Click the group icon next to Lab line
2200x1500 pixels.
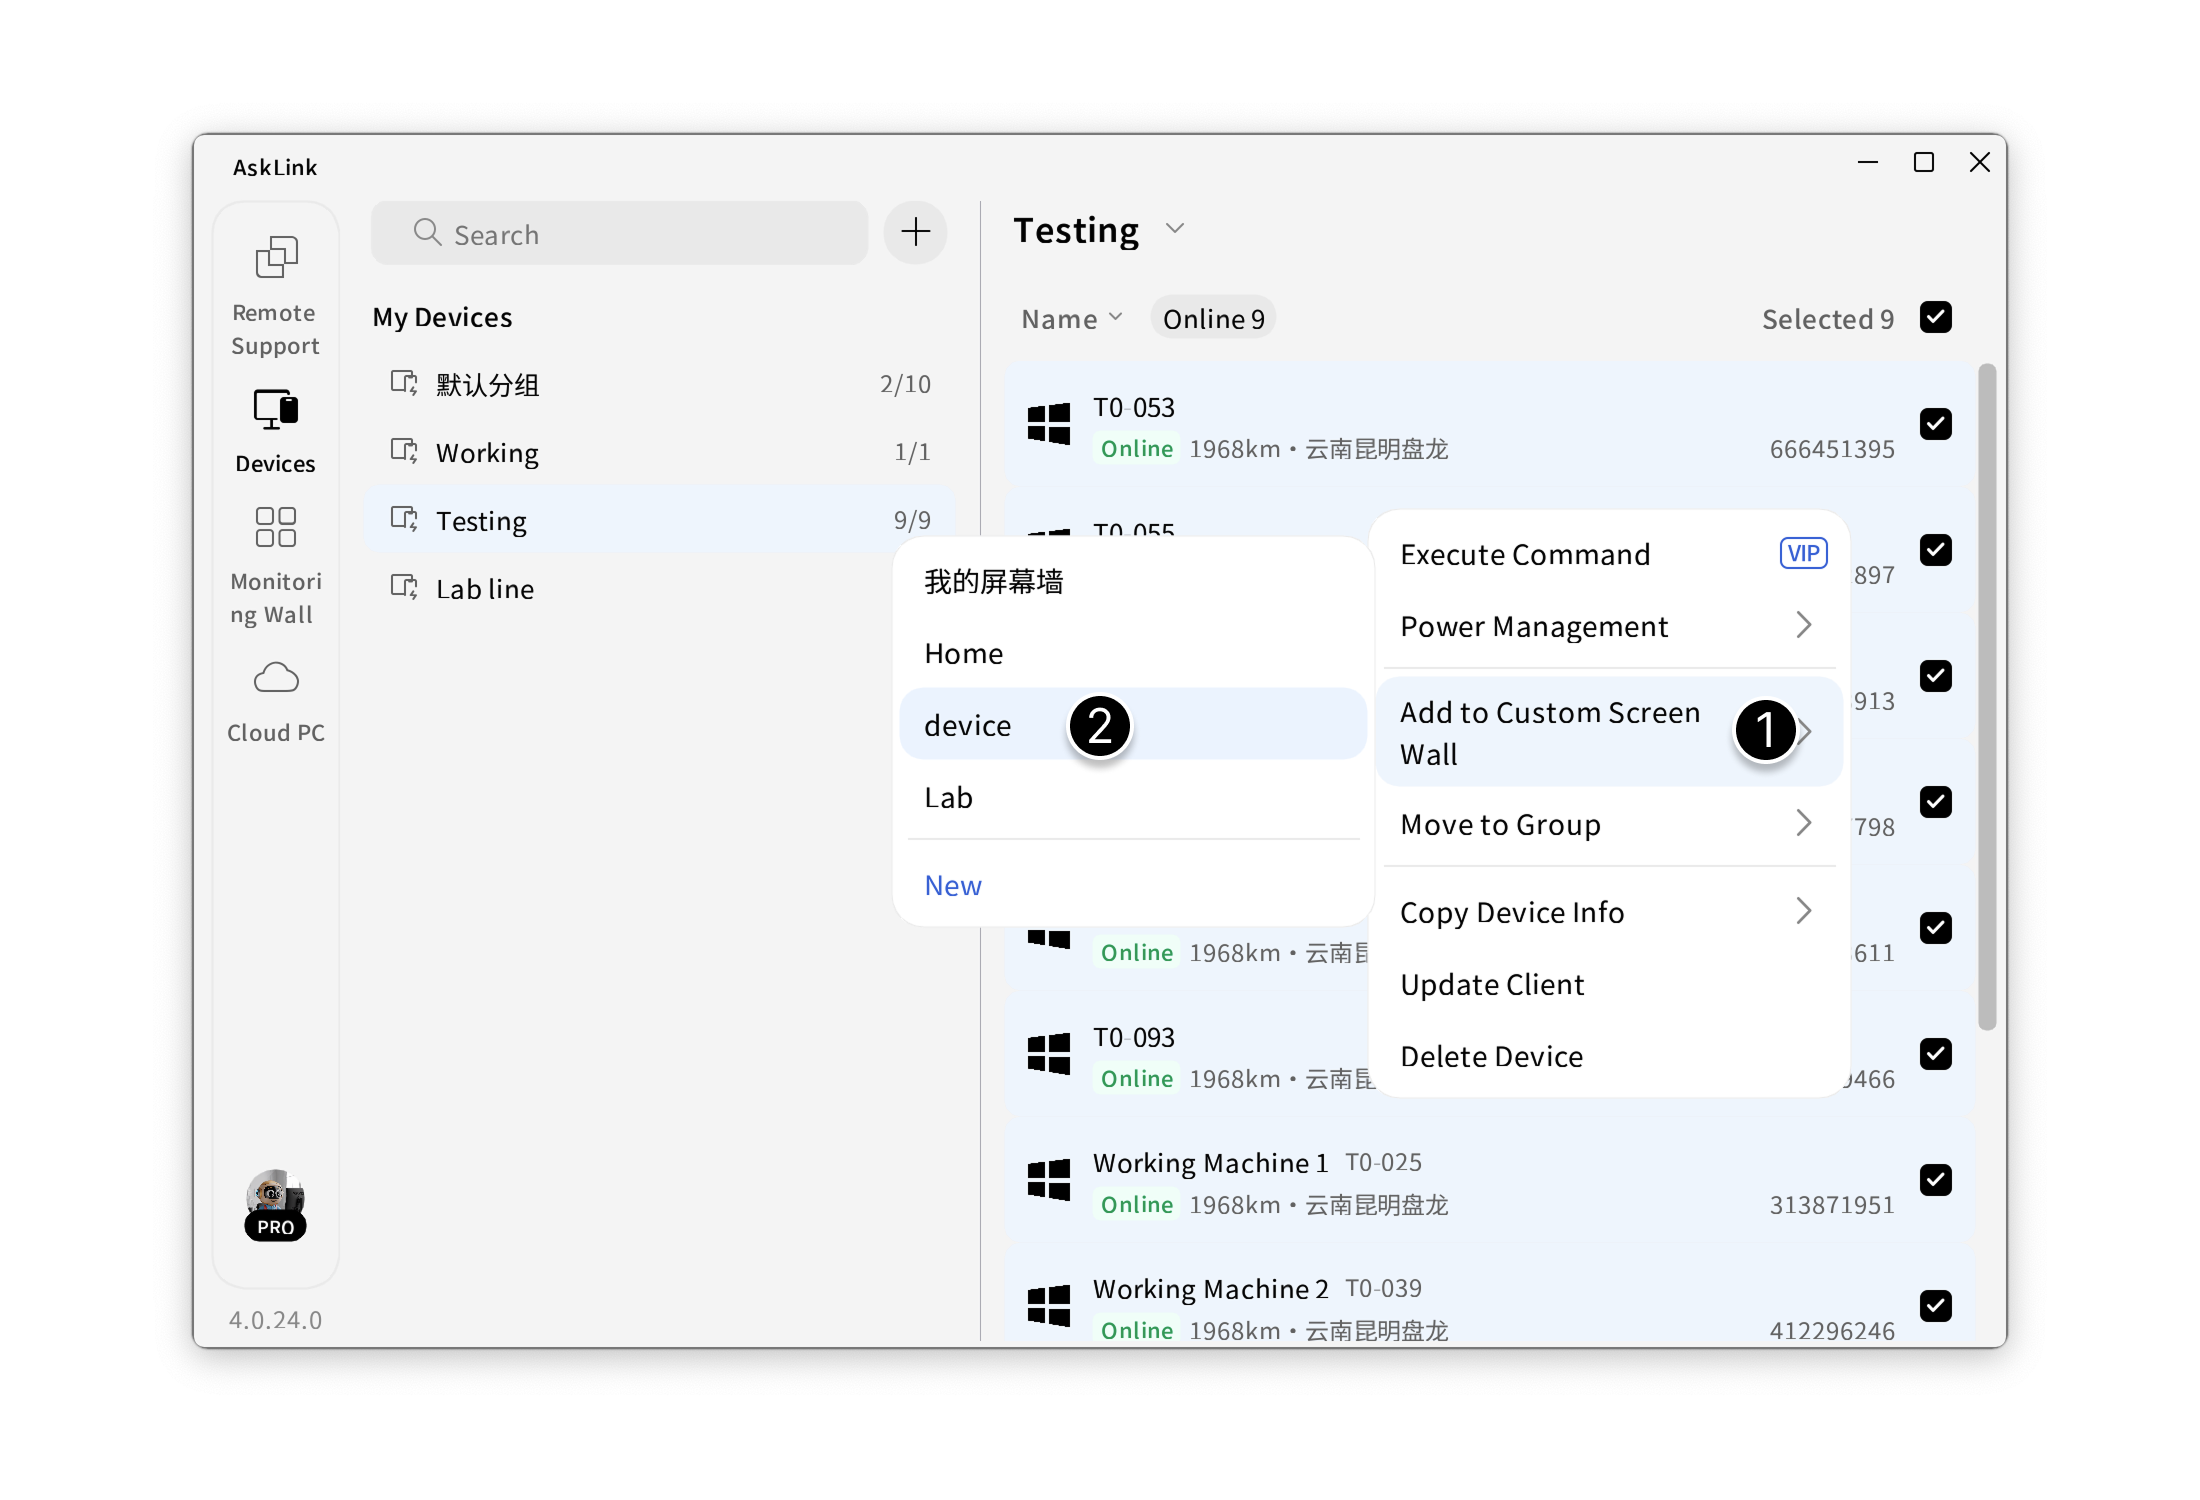point(404,587)
